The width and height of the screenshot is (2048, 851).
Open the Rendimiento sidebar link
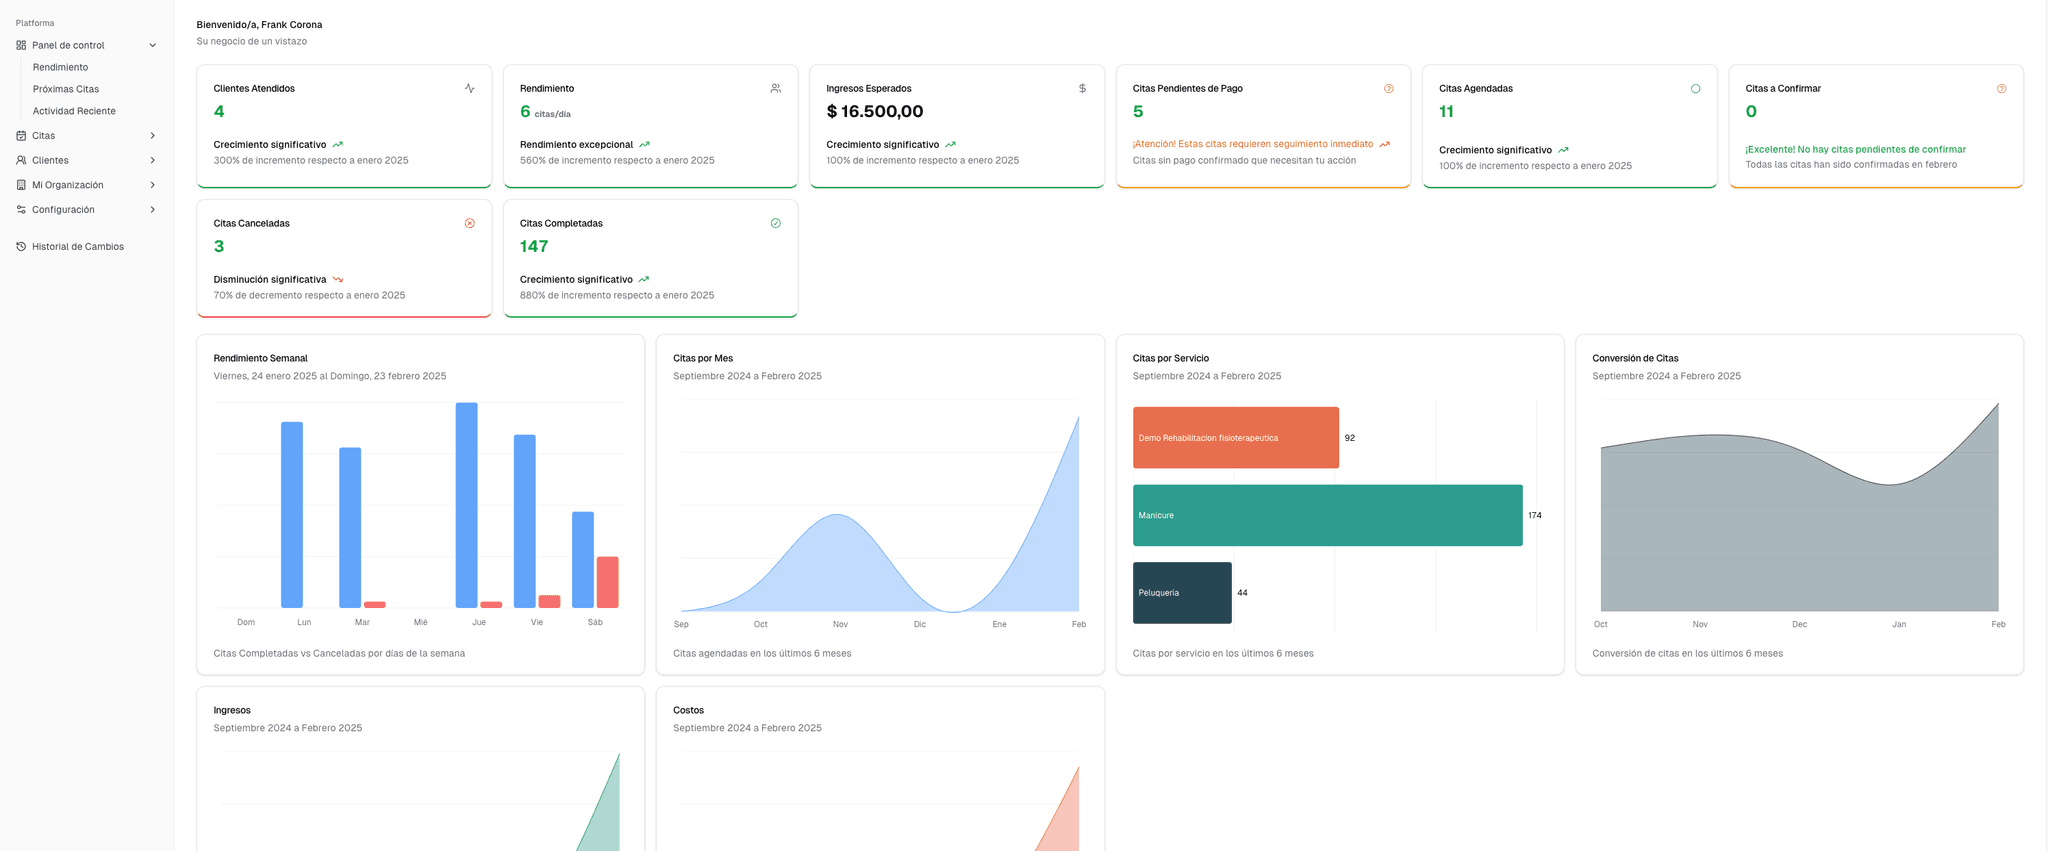[60, 68]
